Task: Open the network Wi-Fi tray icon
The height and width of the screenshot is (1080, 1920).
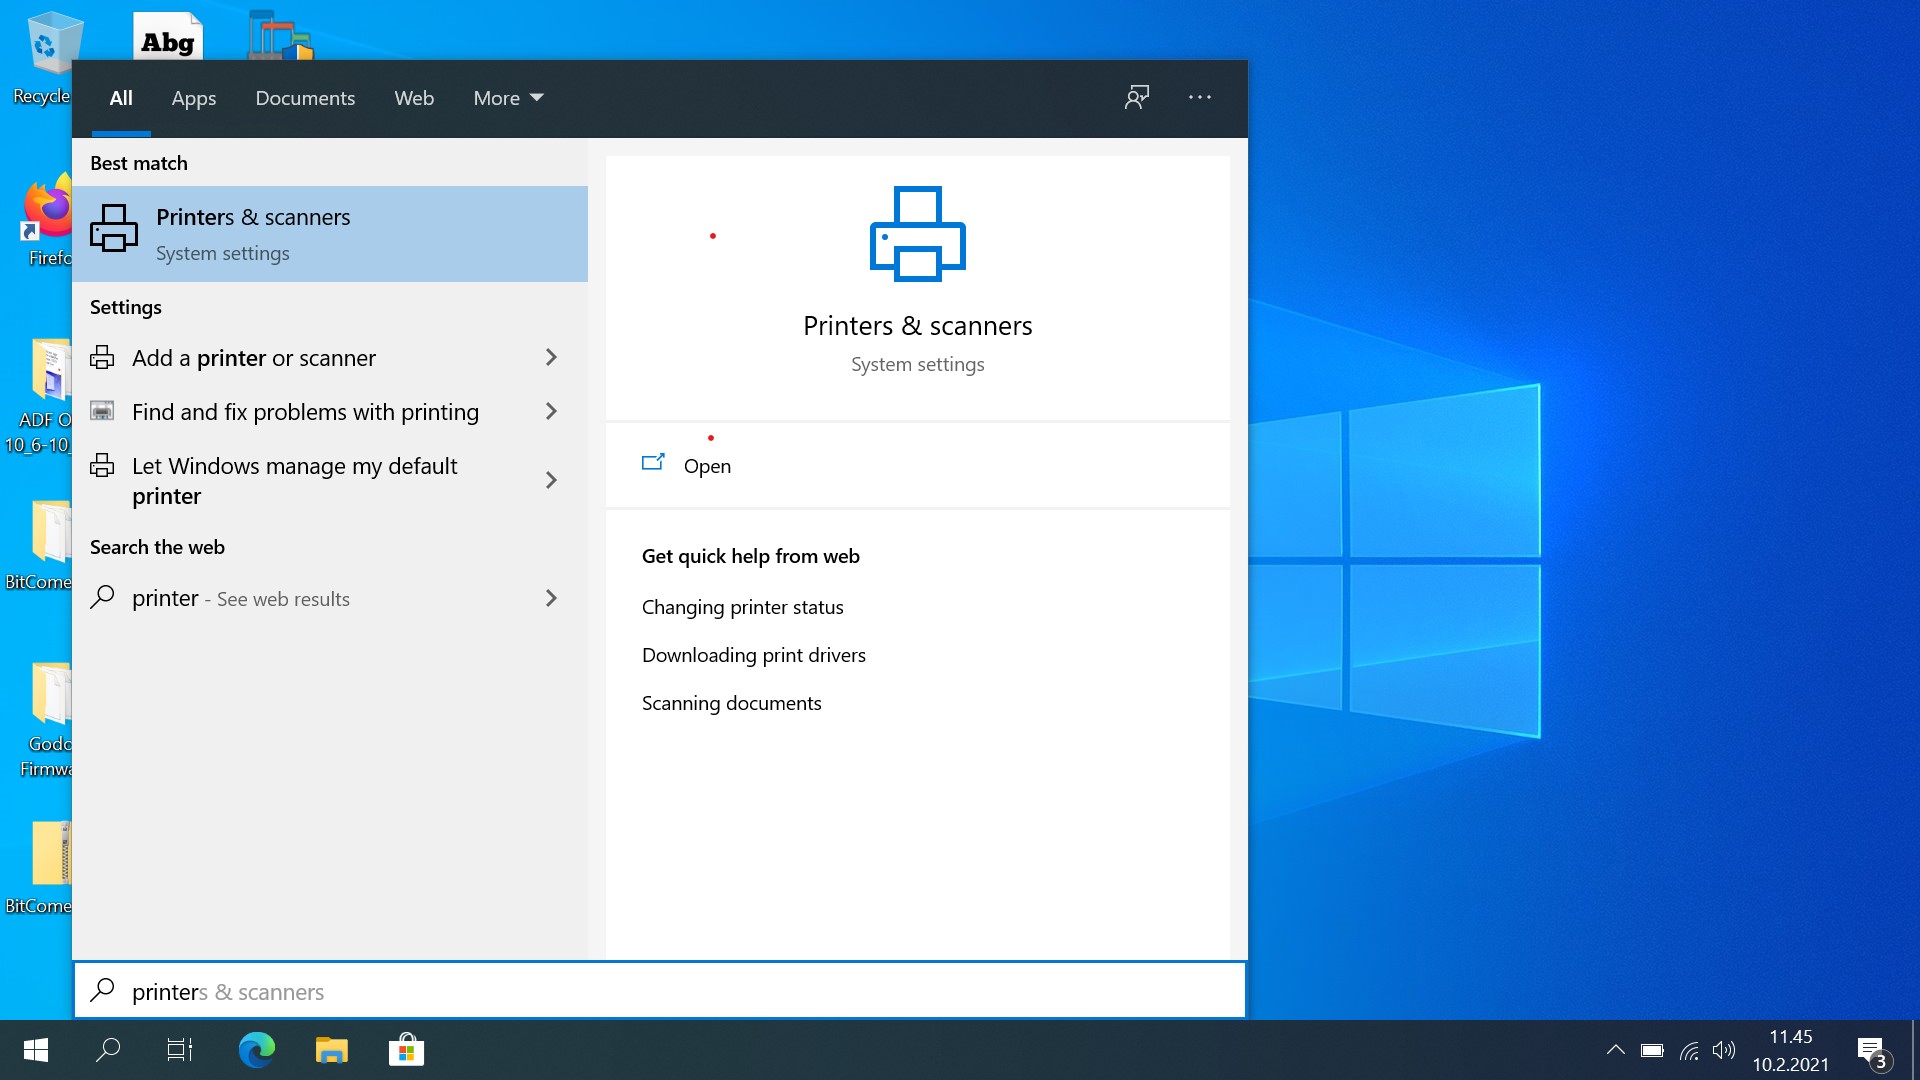Action: click(1689, 1050)
